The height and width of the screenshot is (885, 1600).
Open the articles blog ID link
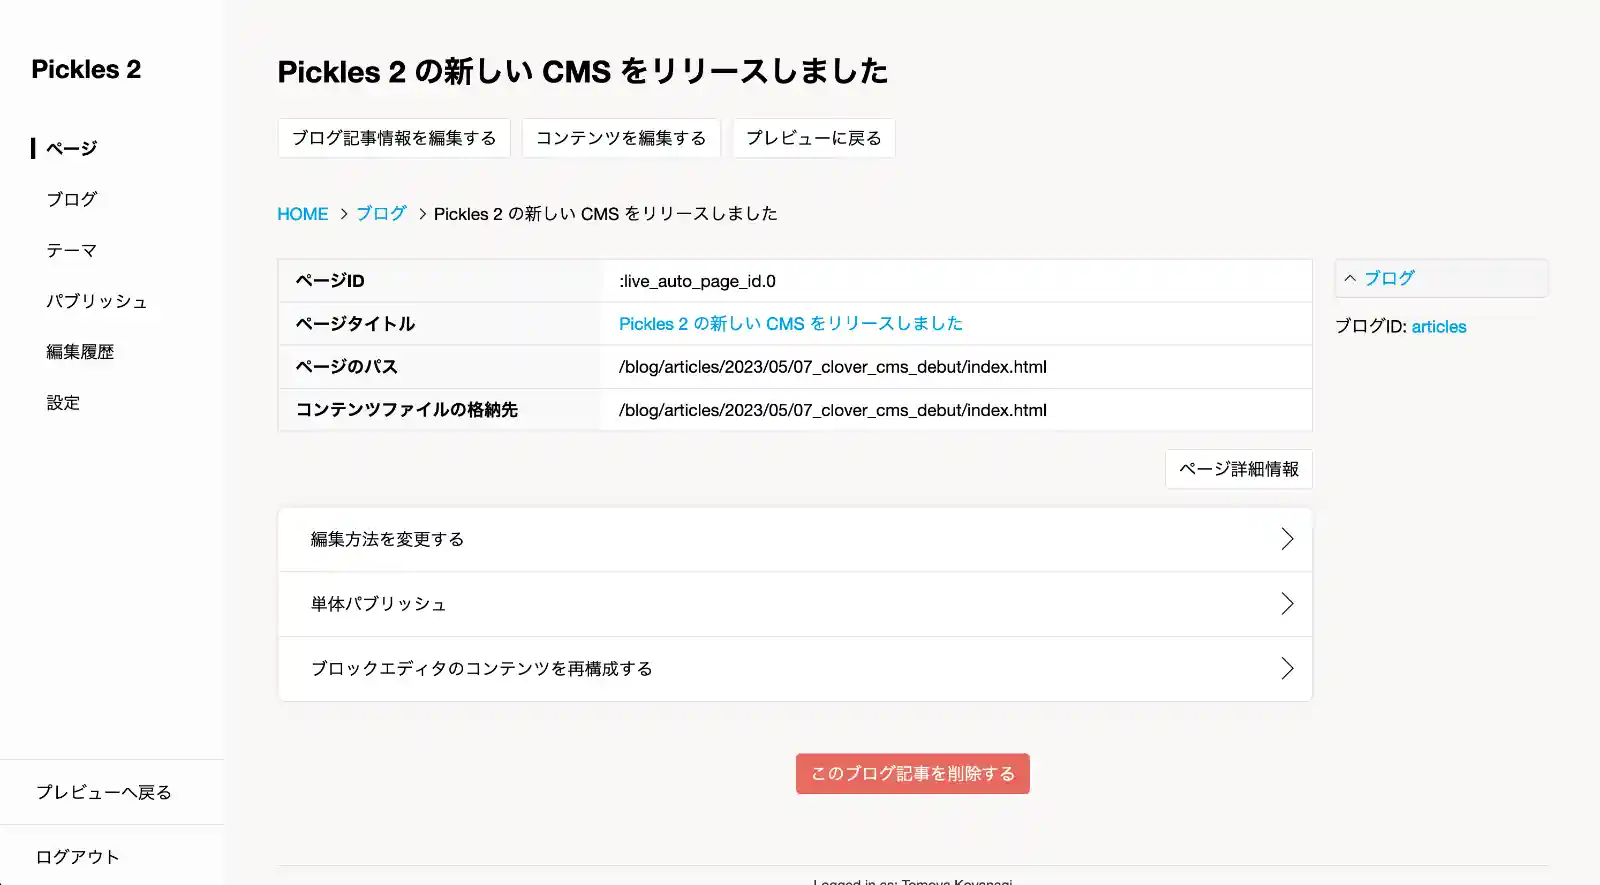pyautogui.click(x=1439, y=327)
